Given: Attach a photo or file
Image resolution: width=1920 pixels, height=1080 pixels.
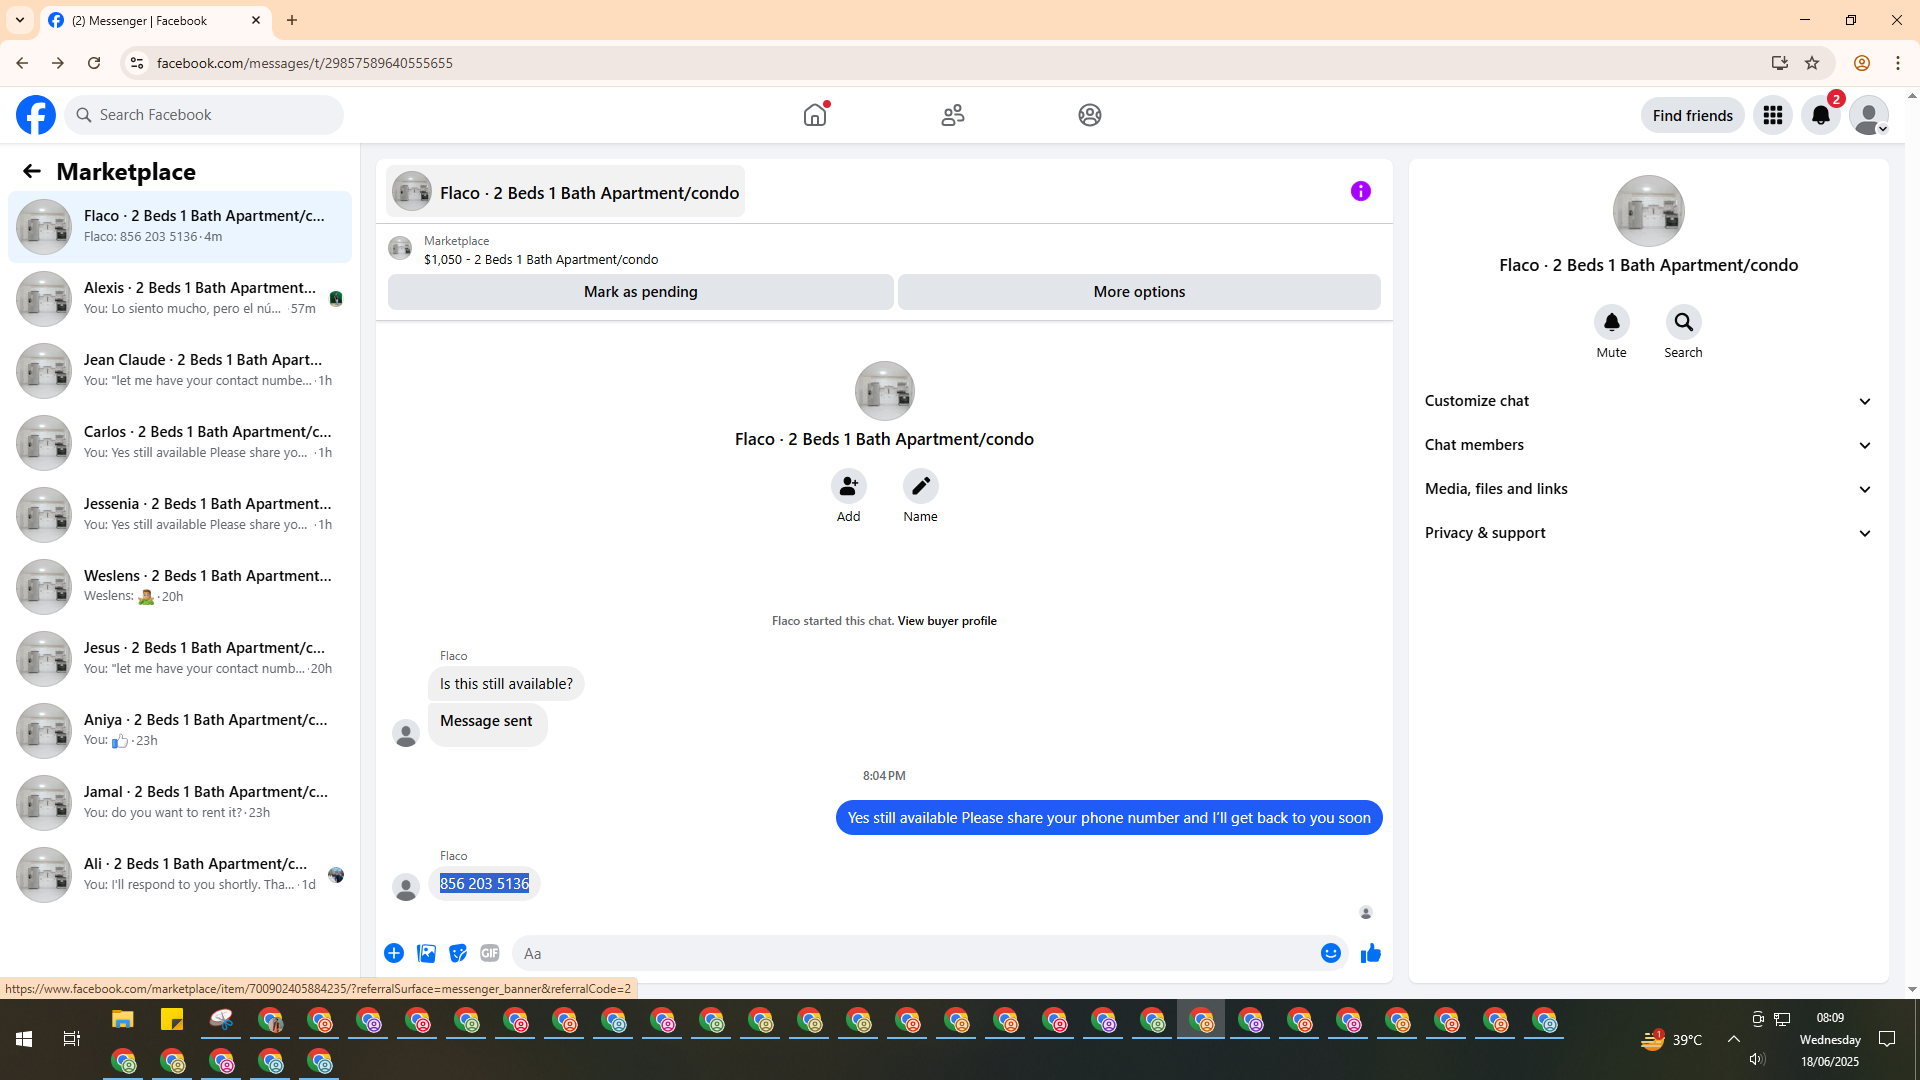Looking at the screenshot, I should [x=426, y=953].
